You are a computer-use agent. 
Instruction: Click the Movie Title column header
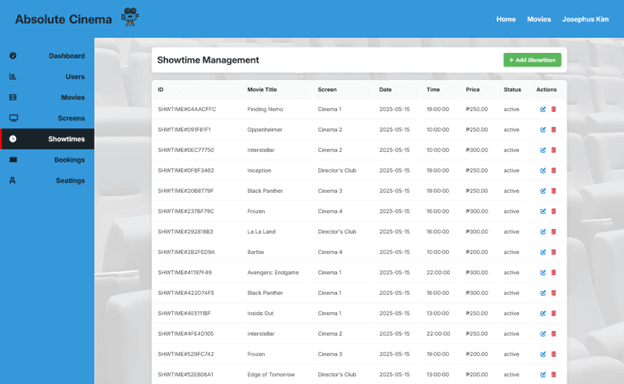click(x=262, y=90)
